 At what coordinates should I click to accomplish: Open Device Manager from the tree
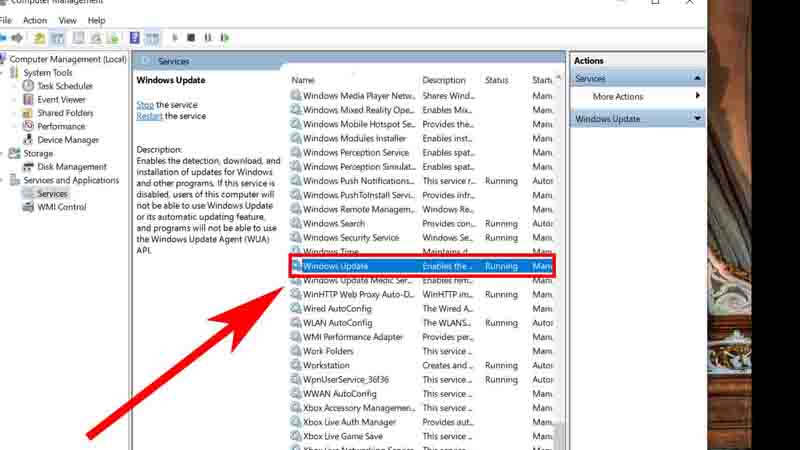click(68, 140)
